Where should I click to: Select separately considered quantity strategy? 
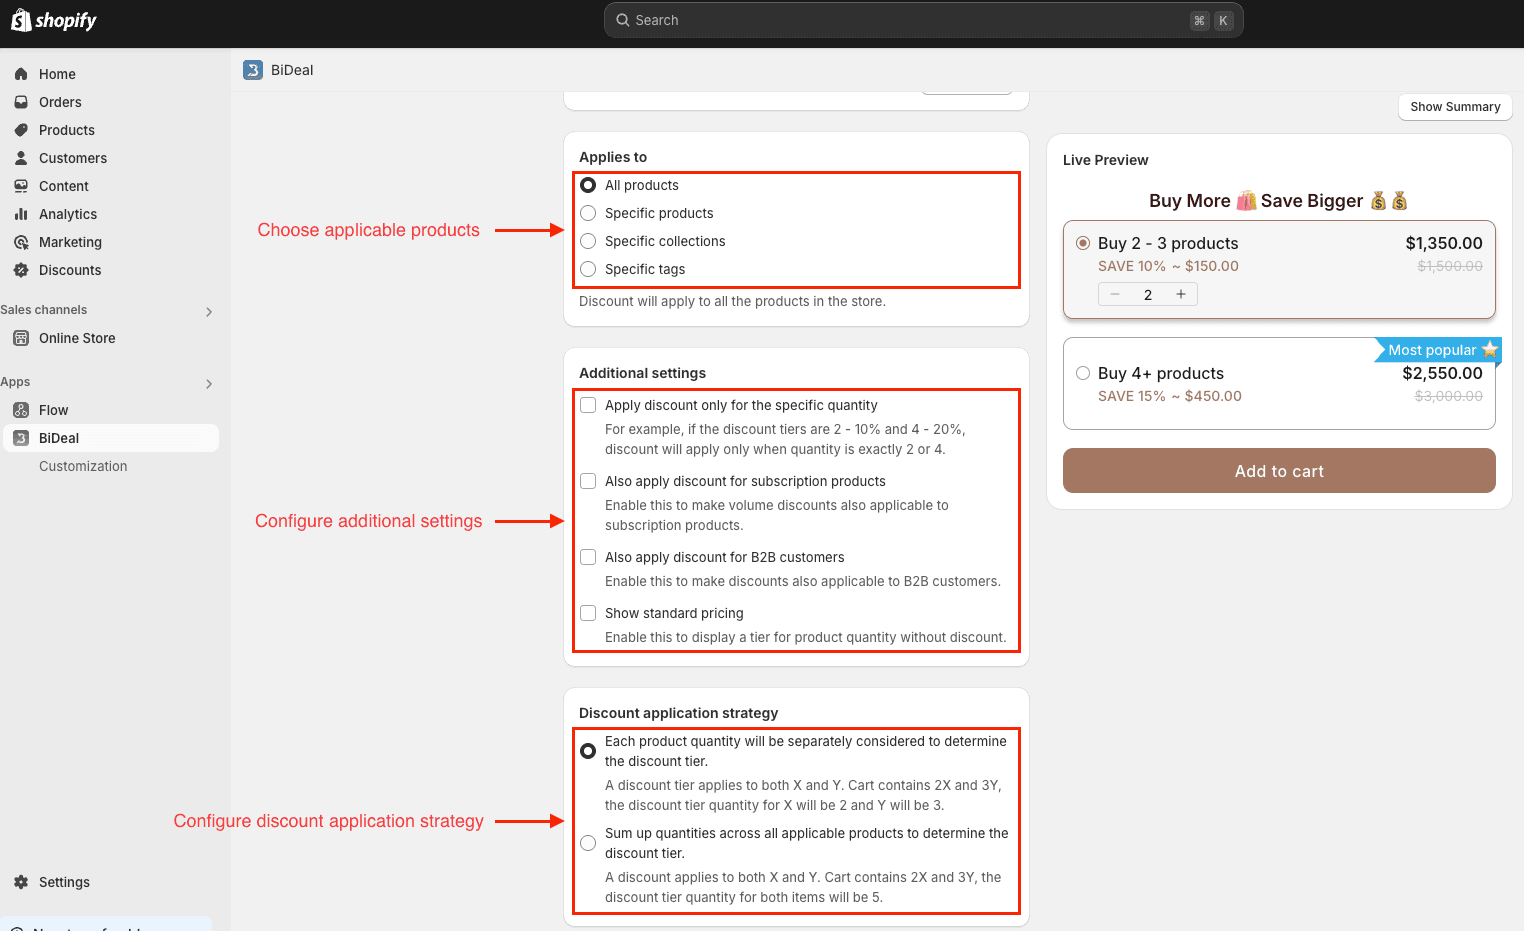588,751
